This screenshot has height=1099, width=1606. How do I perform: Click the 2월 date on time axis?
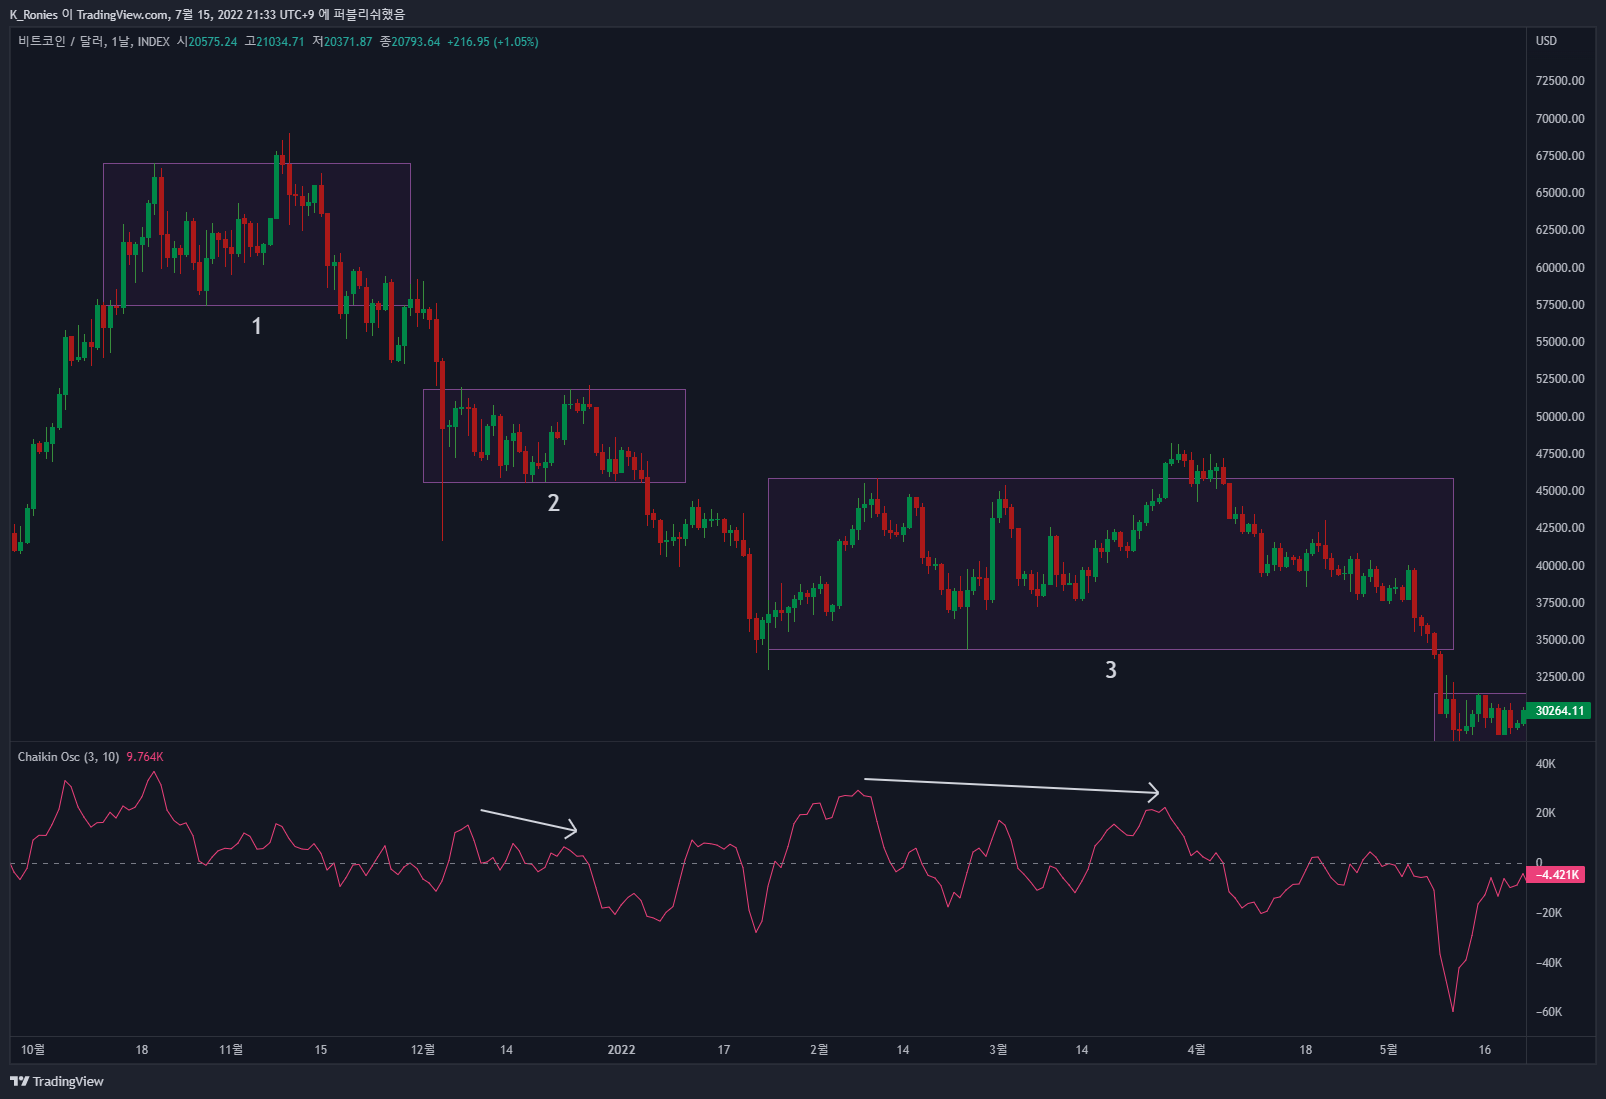coord(819,1050)
